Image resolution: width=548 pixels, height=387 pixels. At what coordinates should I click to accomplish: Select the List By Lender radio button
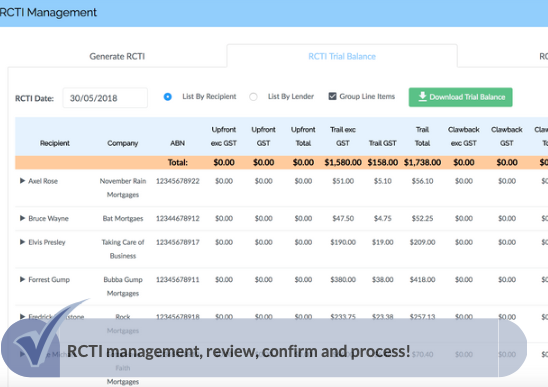pos(253,97)
